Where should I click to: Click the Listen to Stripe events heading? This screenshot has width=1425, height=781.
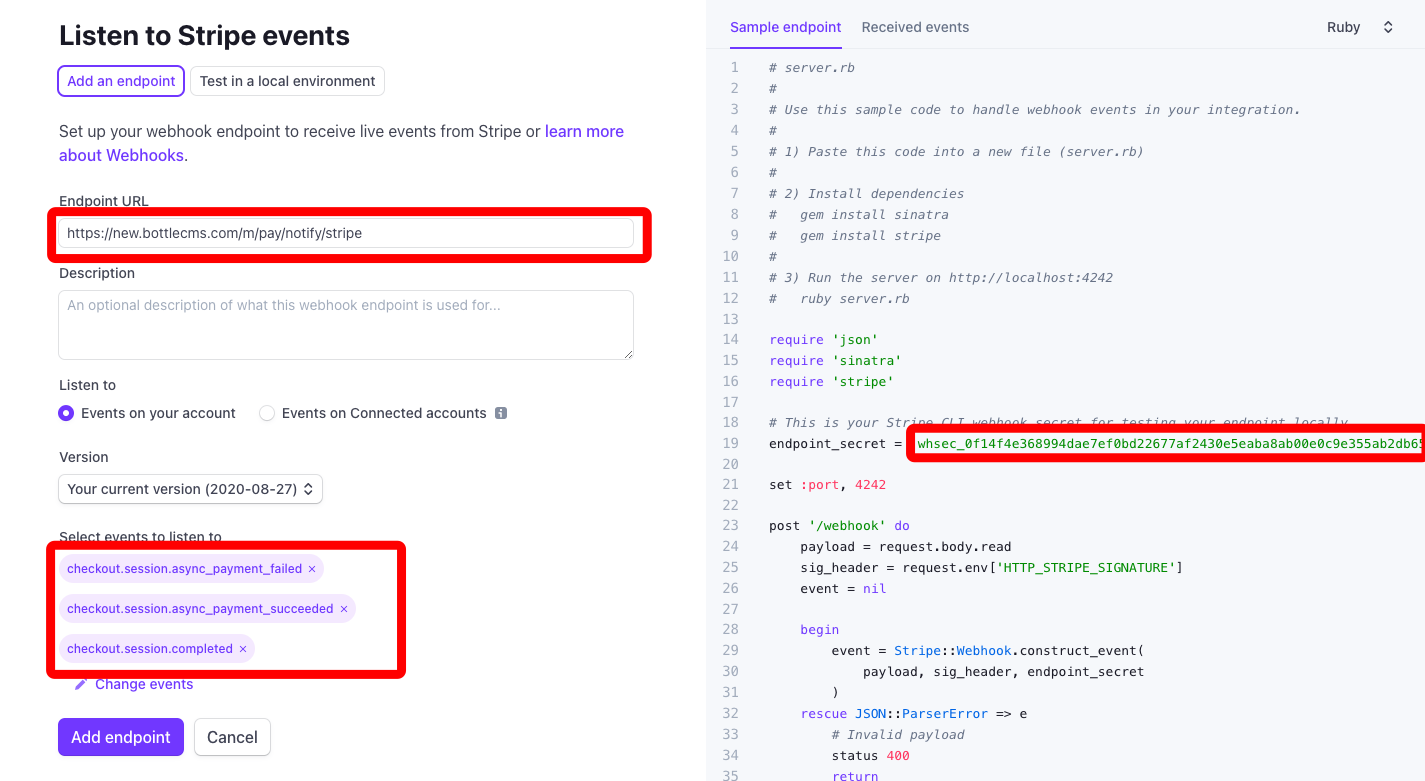[x=204, y=36]
